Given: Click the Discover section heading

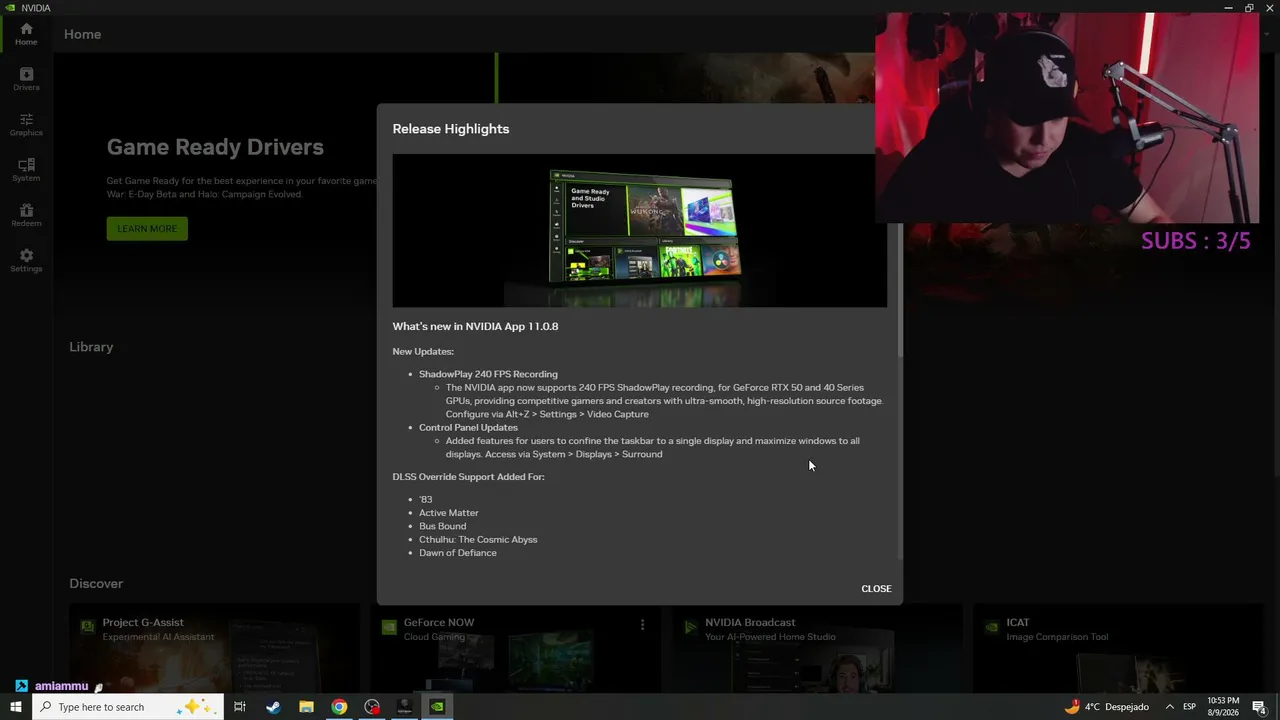Looking at the screenshot, I should coord(96,584).
